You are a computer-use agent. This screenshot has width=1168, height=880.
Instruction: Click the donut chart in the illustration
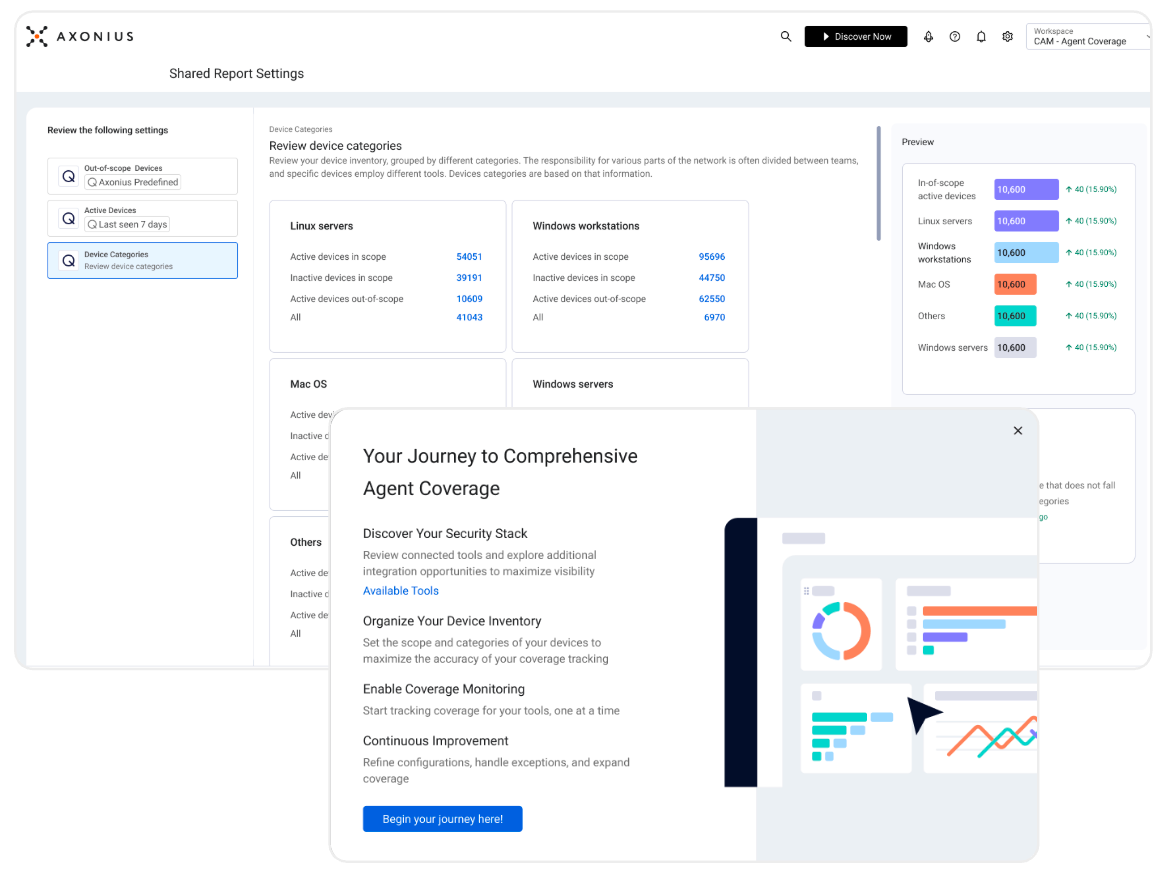coord(841,630)
